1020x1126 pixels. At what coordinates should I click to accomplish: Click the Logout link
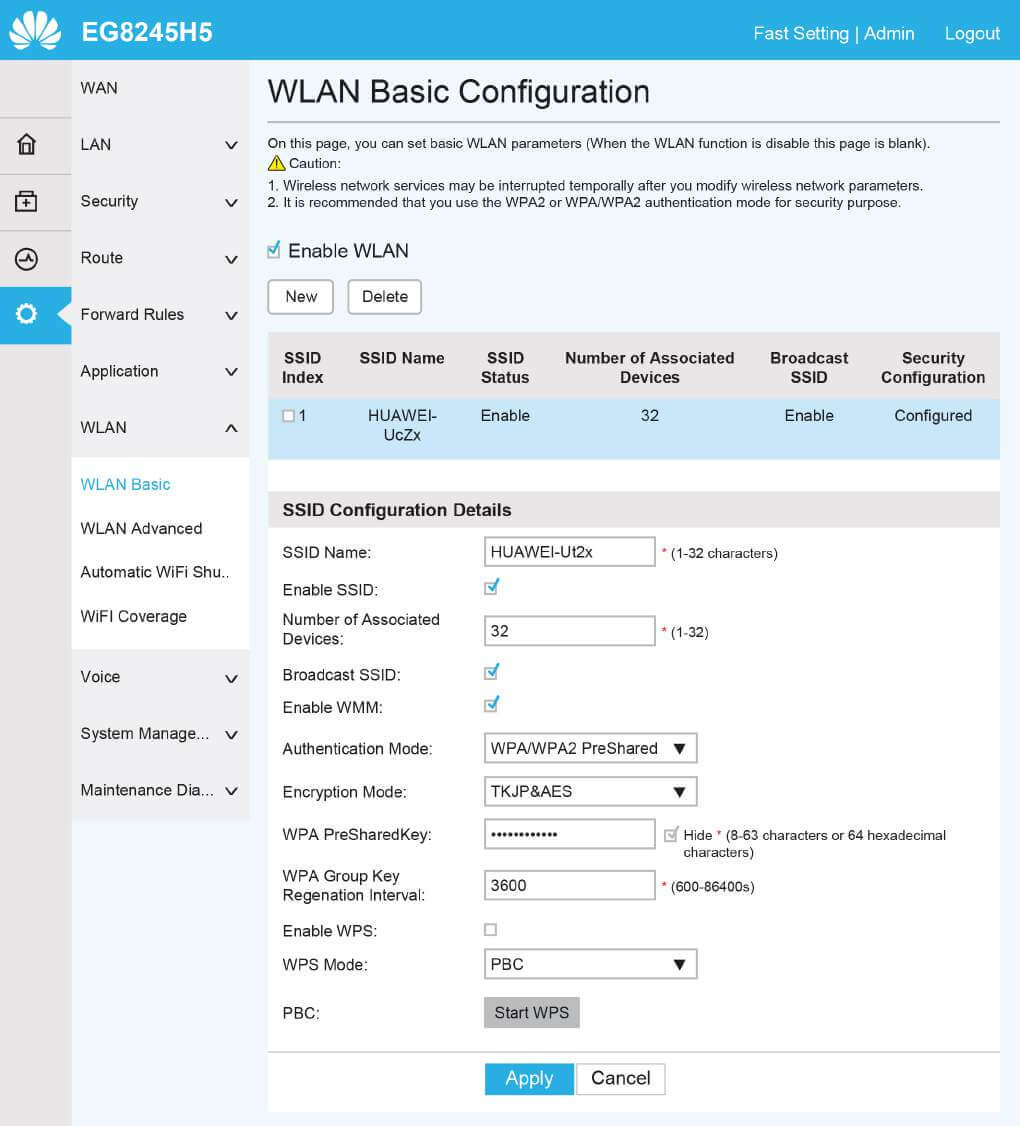972,33
